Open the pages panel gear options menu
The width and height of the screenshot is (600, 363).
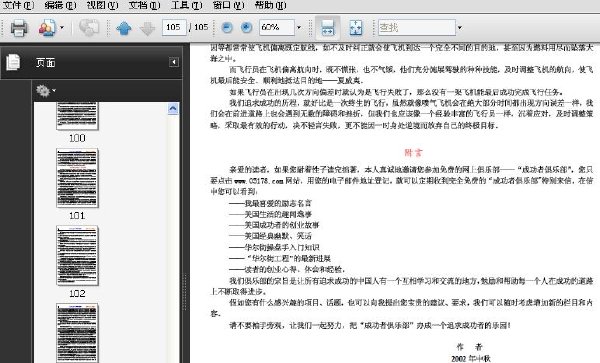coord(46,91)
